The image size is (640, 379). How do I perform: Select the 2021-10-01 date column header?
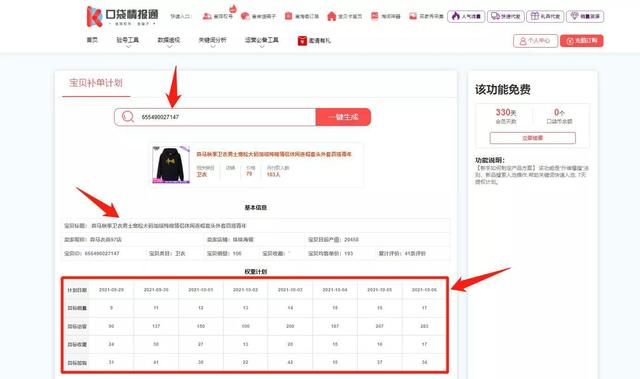(x=200, y=290)
